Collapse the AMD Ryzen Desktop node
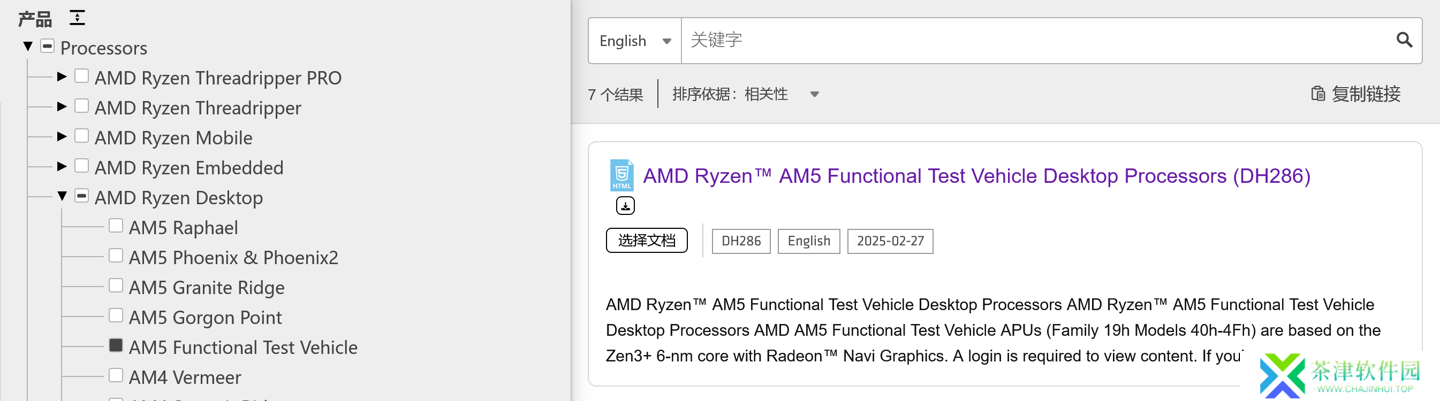The width and height of the screenshot is (1440, 401). [x=62, y=196]
